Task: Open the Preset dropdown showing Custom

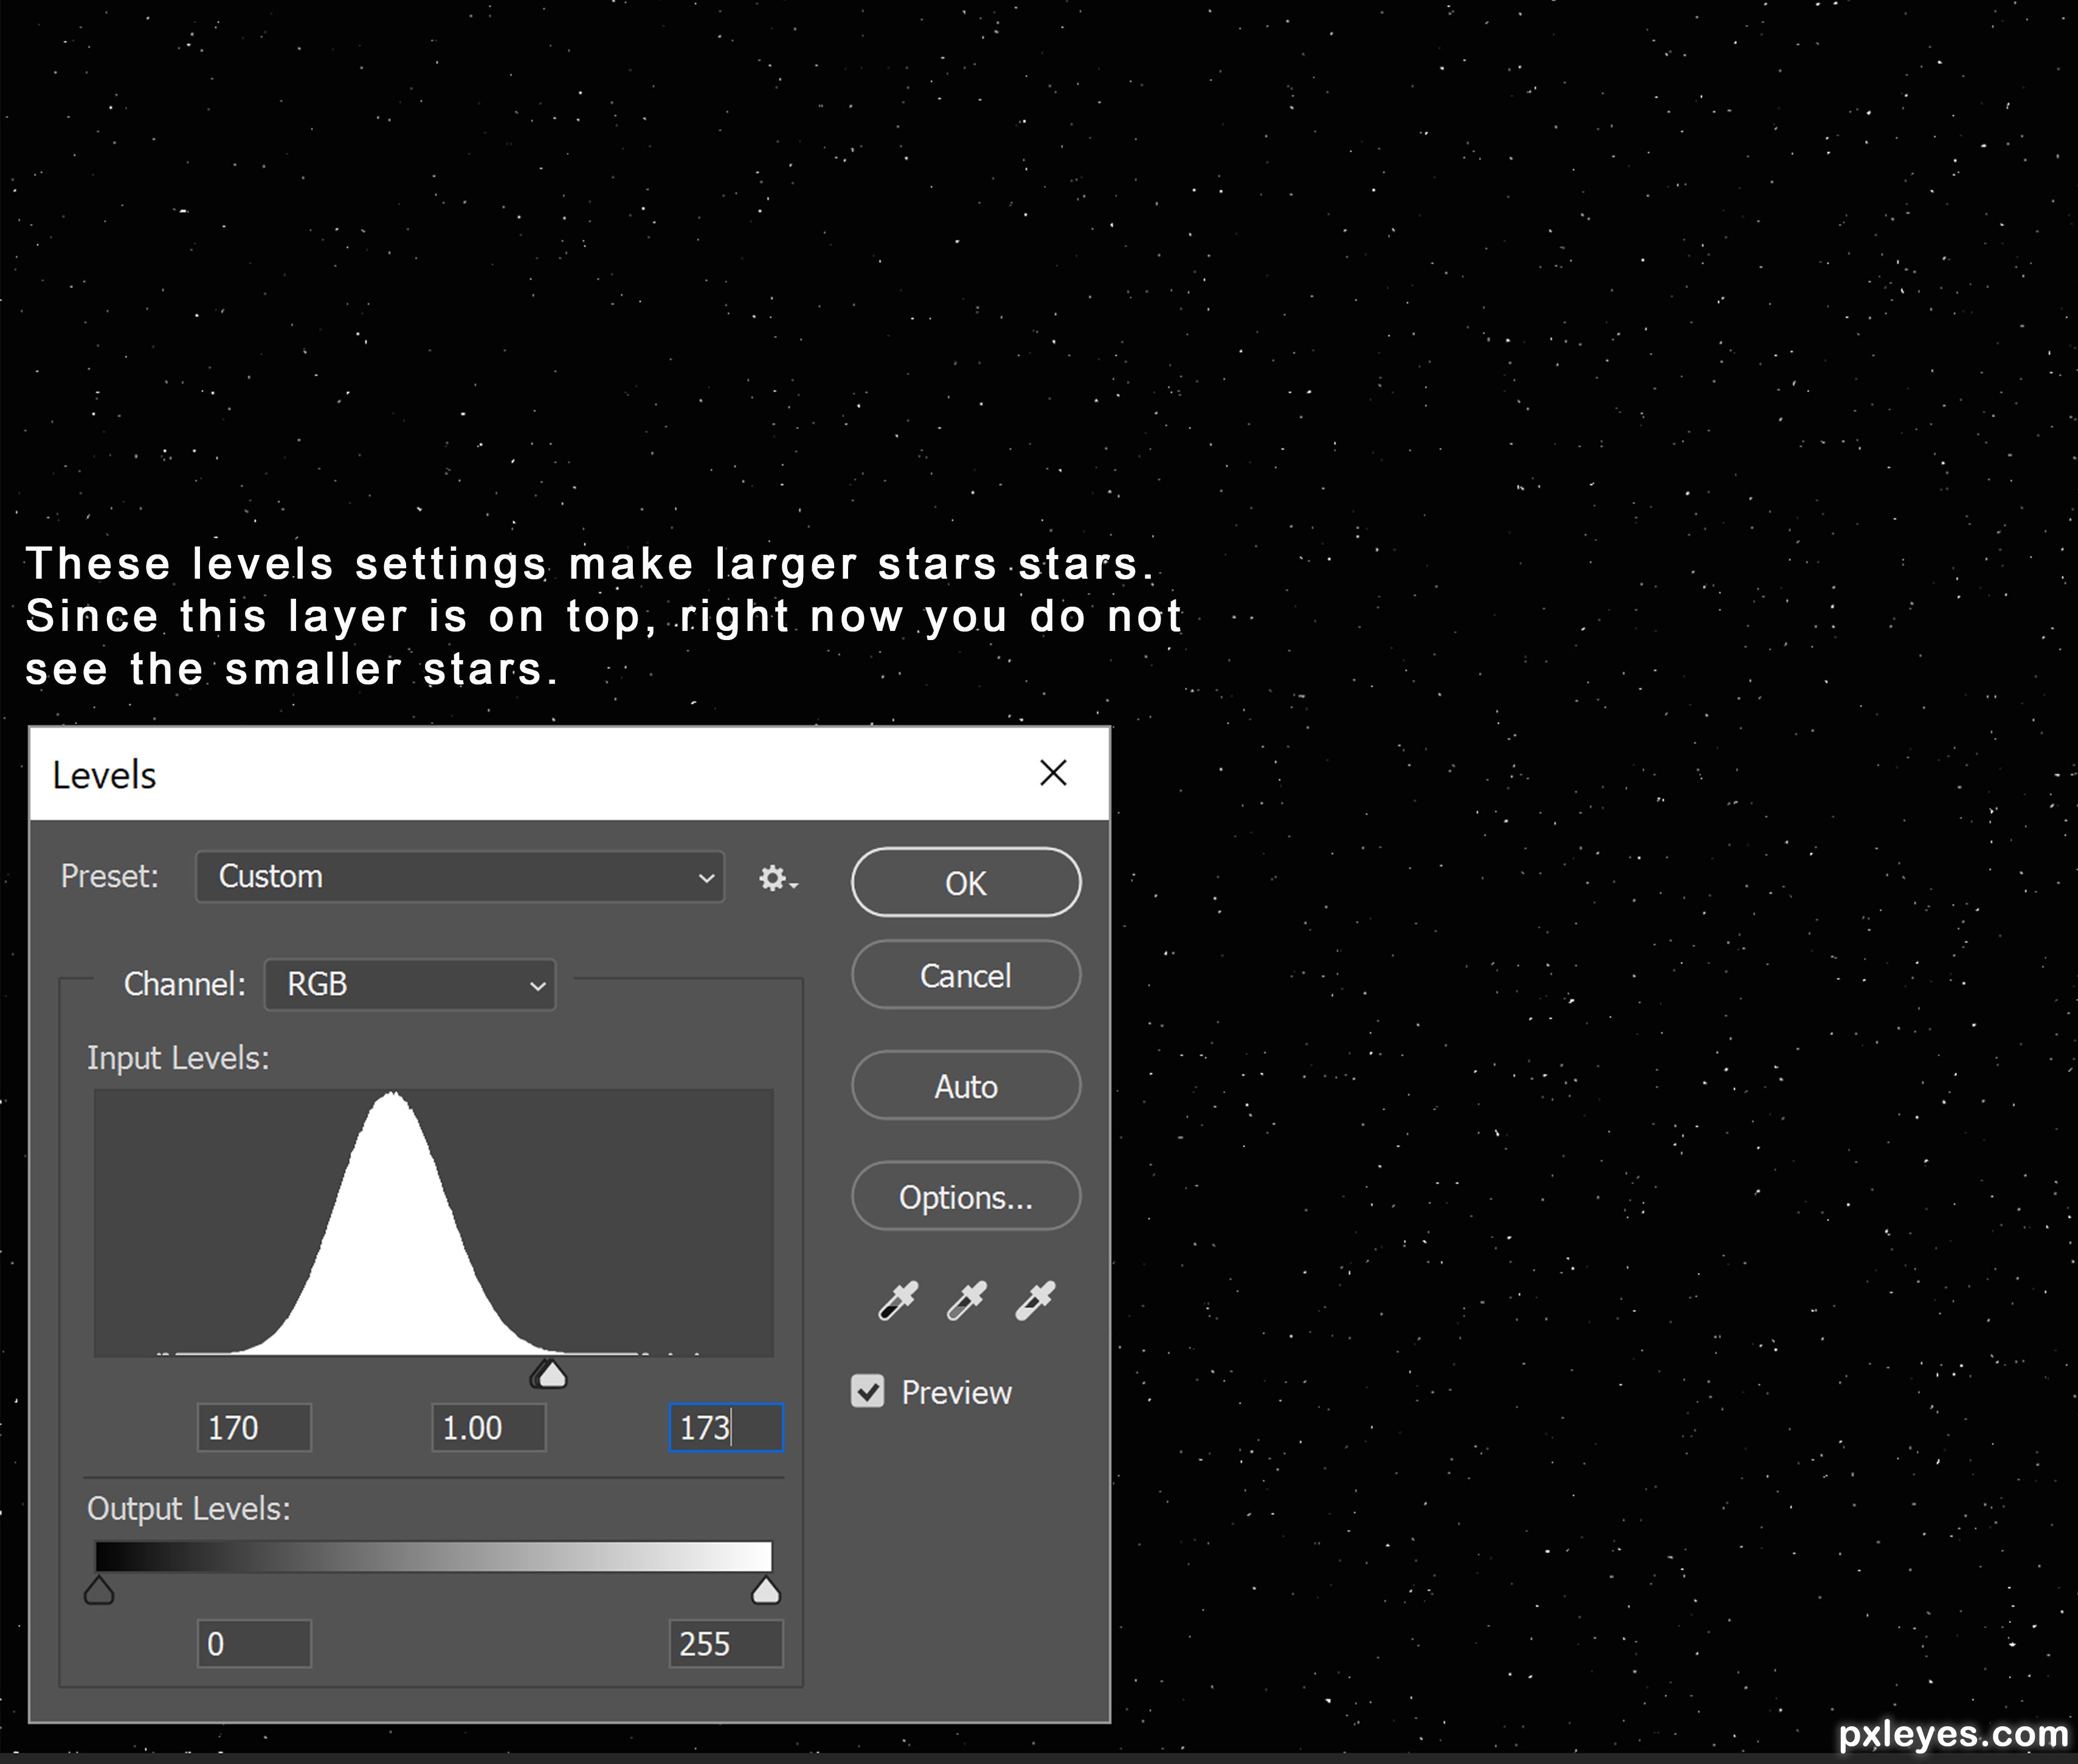Action: 460,877
